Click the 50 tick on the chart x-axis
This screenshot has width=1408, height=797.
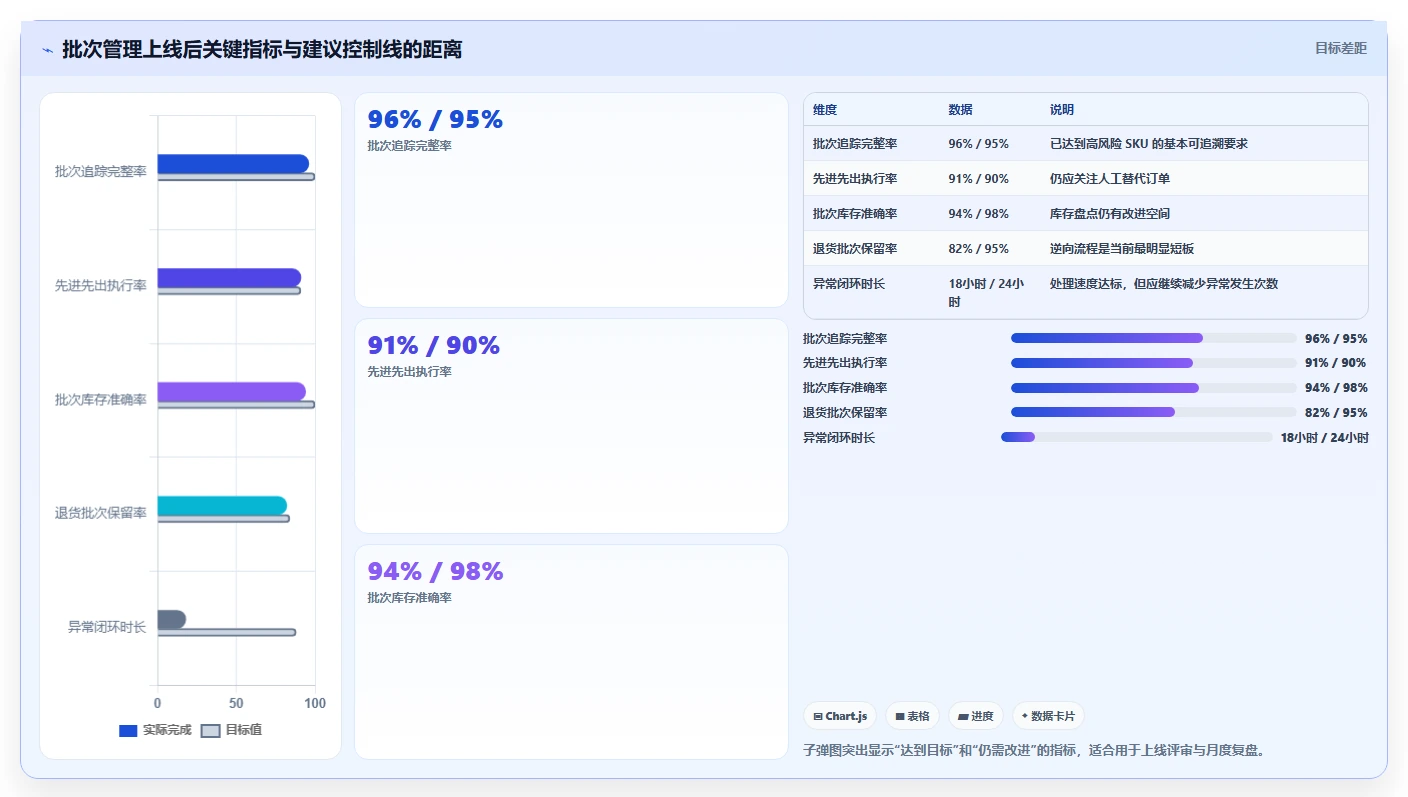tap(236, 704)
